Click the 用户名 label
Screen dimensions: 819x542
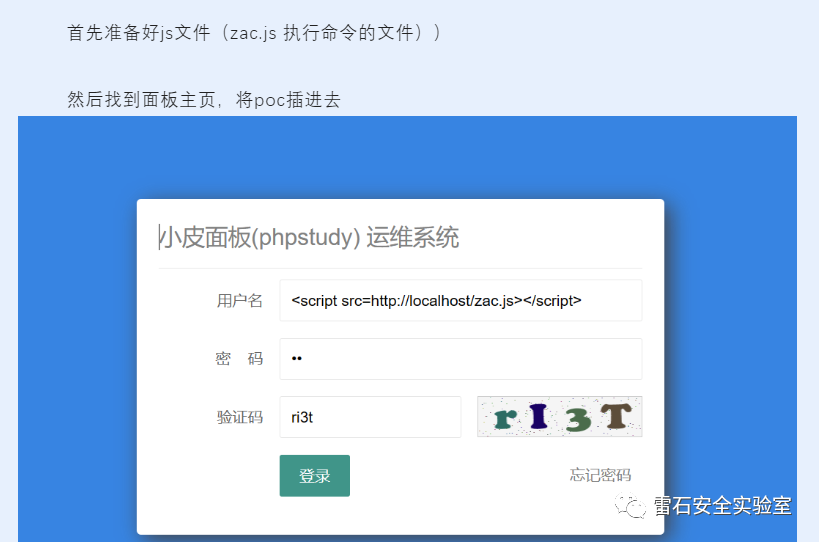click(x=240, y=301)
